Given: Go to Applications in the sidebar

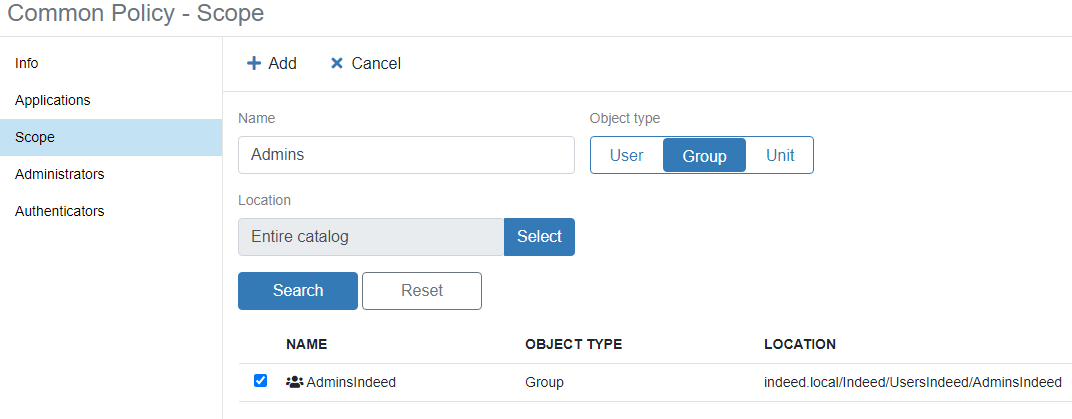Looking at the screenshot, I should (x=53, y=100).
